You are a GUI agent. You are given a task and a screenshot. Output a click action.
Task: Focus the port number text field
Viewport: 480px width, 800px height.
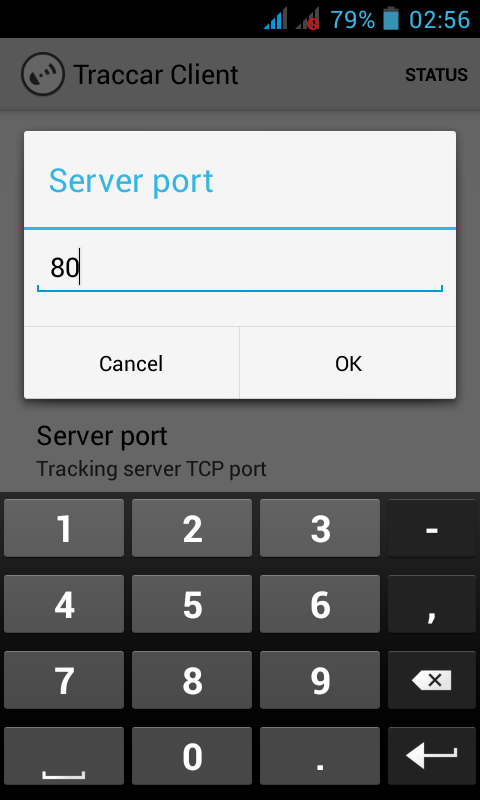coord(240,269)
